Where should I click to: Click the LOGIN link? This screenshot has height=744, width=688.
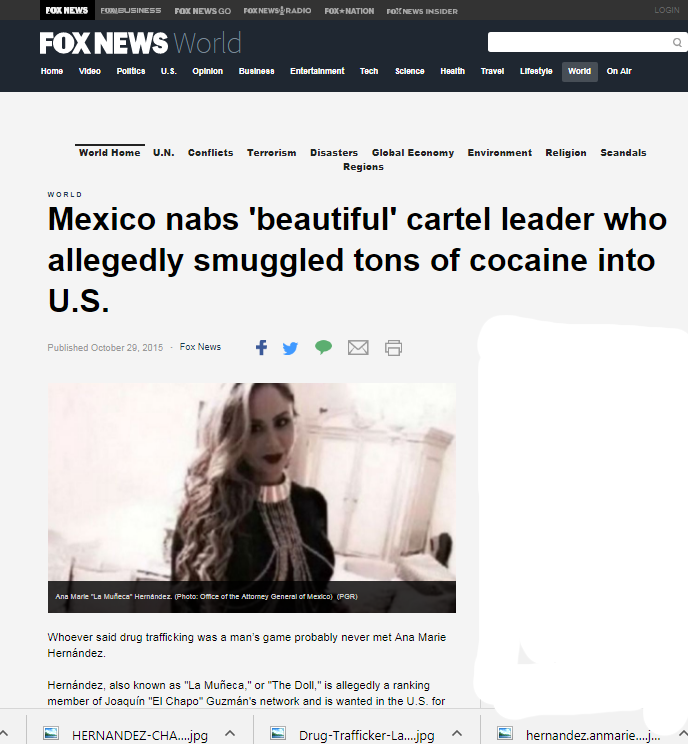(667, 10)
